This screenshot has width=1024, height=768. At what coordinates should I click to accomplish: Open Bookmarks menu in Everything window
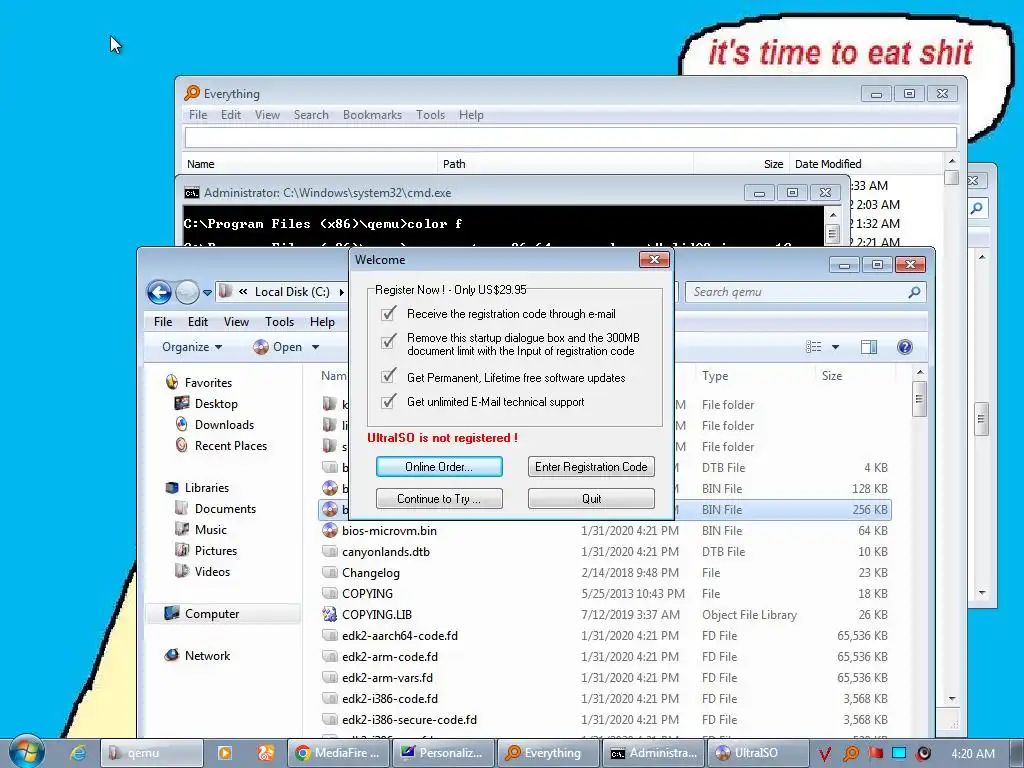pyautogui.click(x=372, y=115)
